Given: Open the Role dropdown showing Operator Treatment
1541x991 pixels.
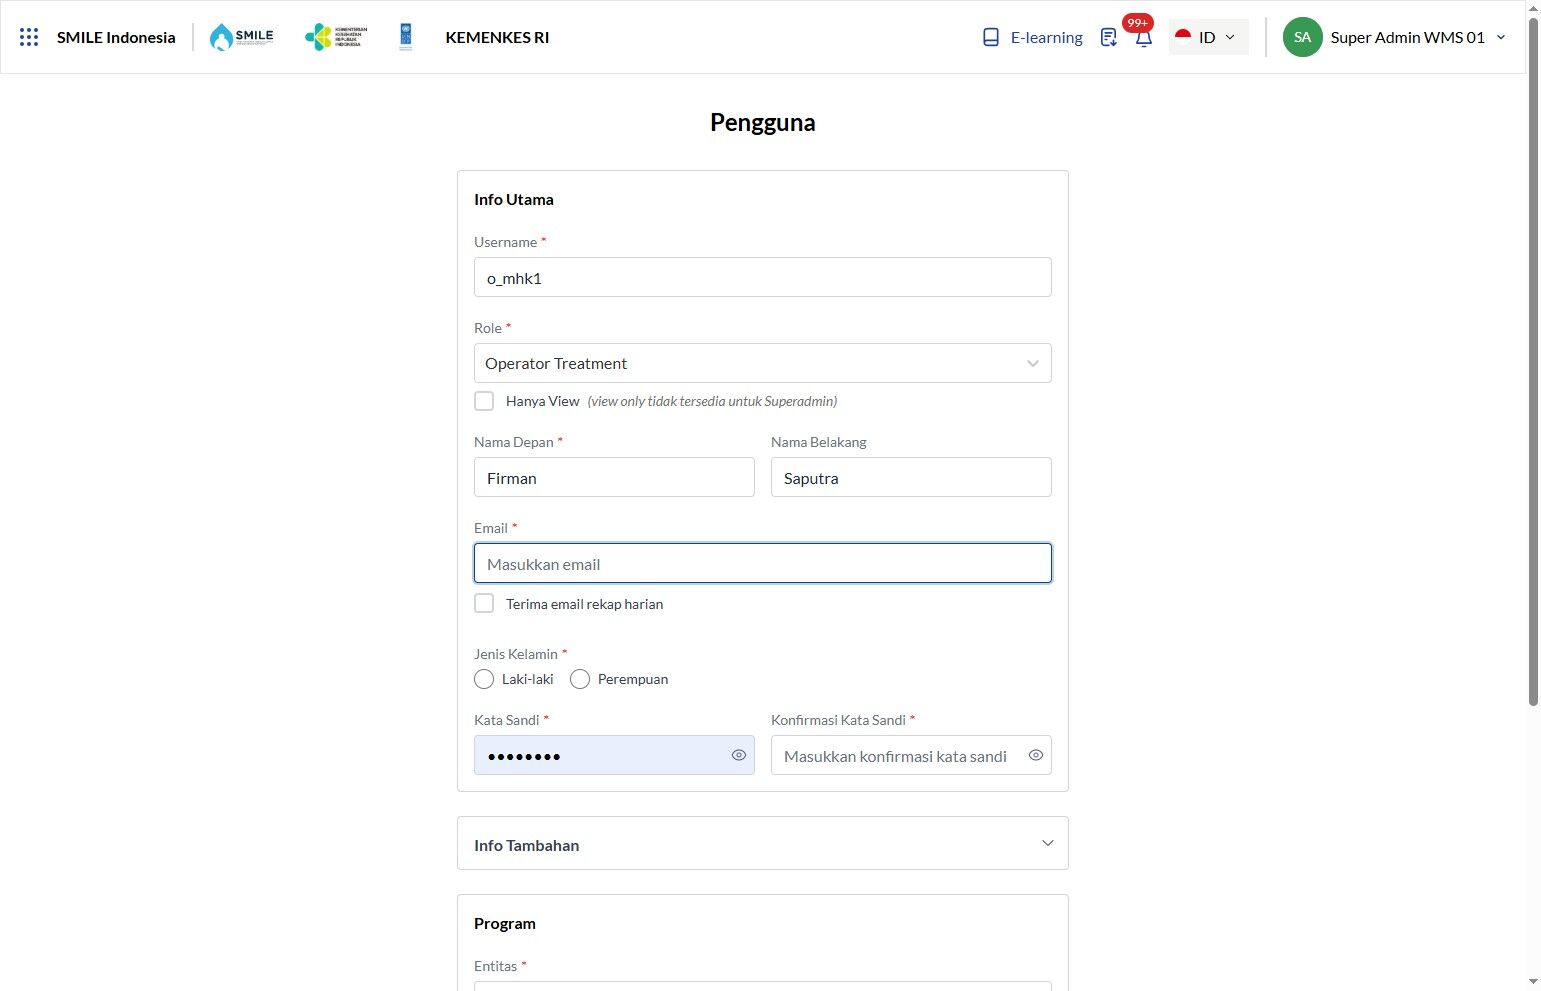Looking at the screenshot, I should (763, 363).
